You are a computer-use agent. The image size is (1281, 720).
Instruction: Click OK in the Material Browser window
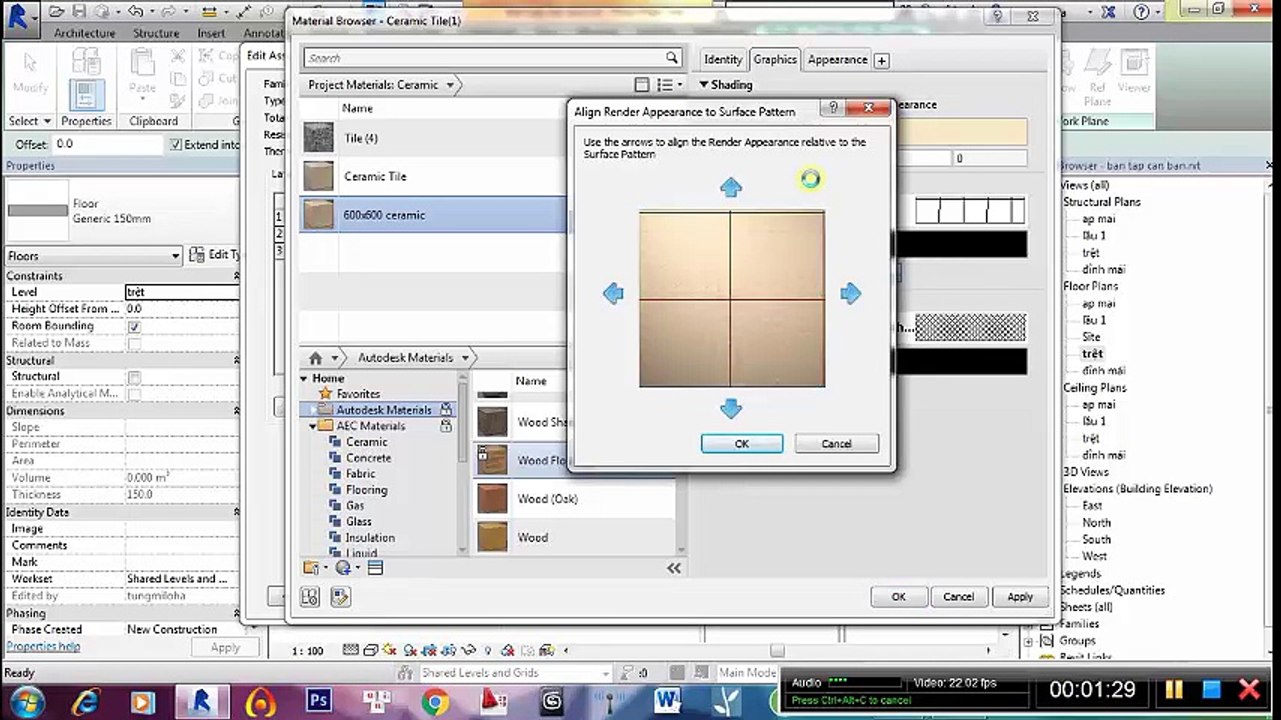pos(898,597)
